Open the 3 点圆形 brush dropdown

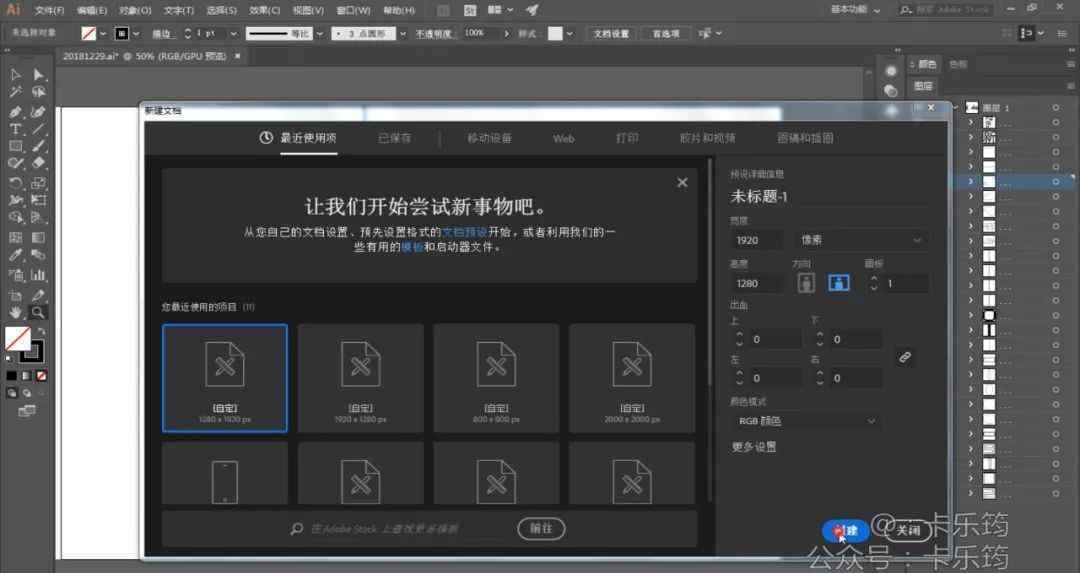tap(402, 33)
